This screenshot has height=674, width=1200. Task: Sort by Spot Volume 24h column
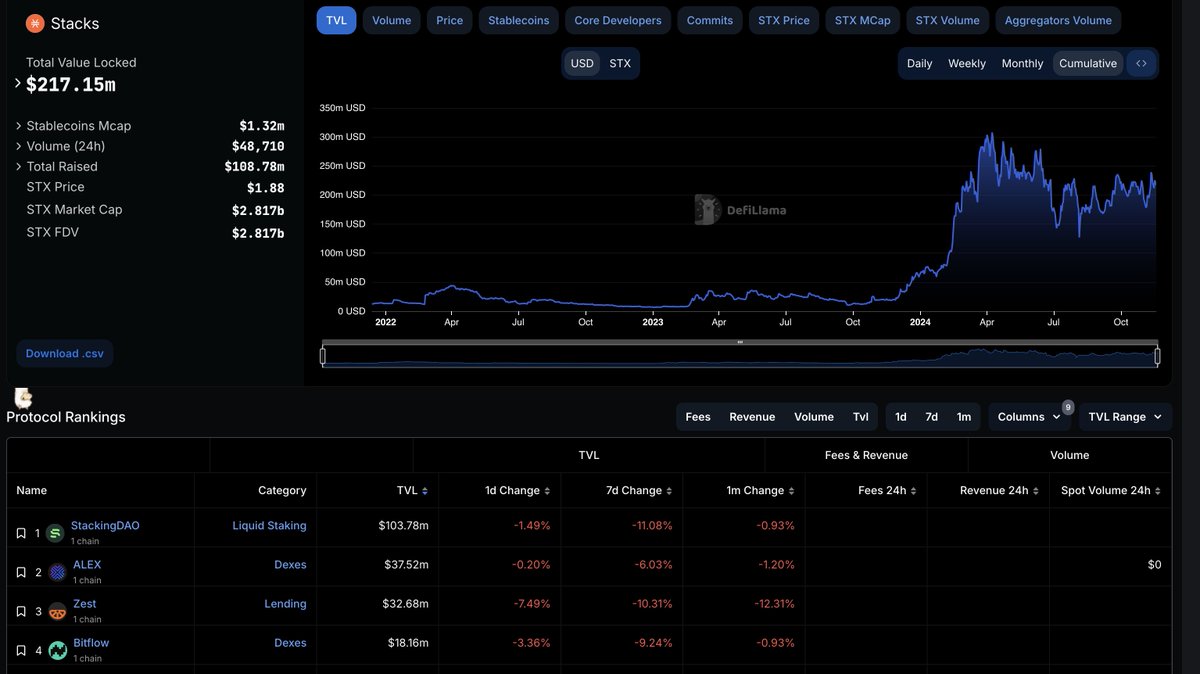tap(1157, 491)
